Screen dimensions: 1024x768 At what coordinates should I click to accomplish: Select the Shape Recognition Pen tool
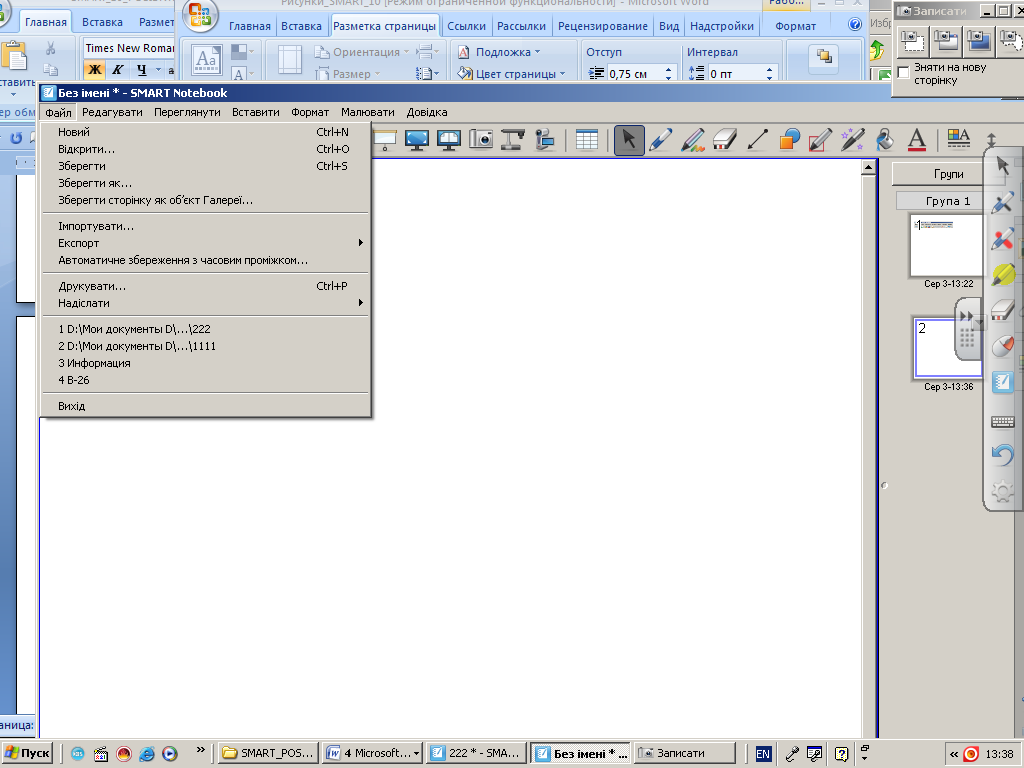click(x=820, y=140)
